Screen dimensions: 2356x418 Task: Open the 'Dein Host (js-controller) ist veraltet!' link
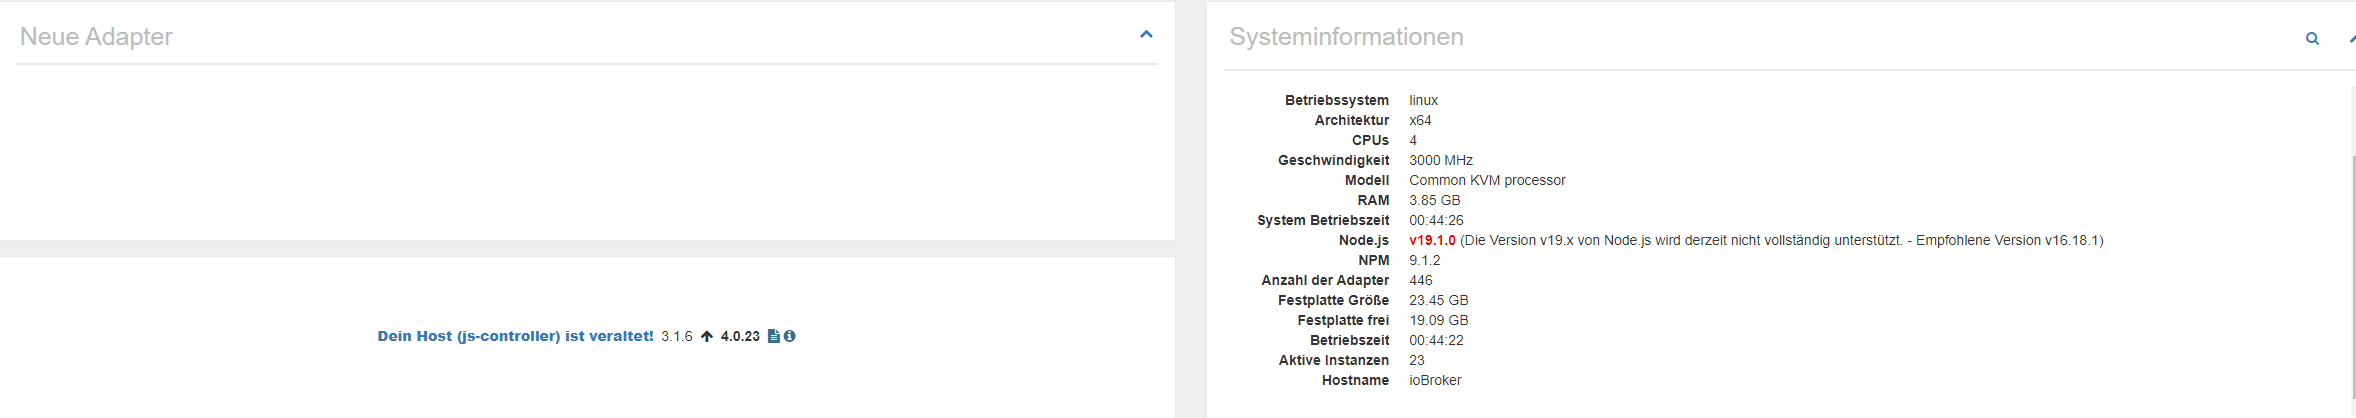click(x=515, y=336)
